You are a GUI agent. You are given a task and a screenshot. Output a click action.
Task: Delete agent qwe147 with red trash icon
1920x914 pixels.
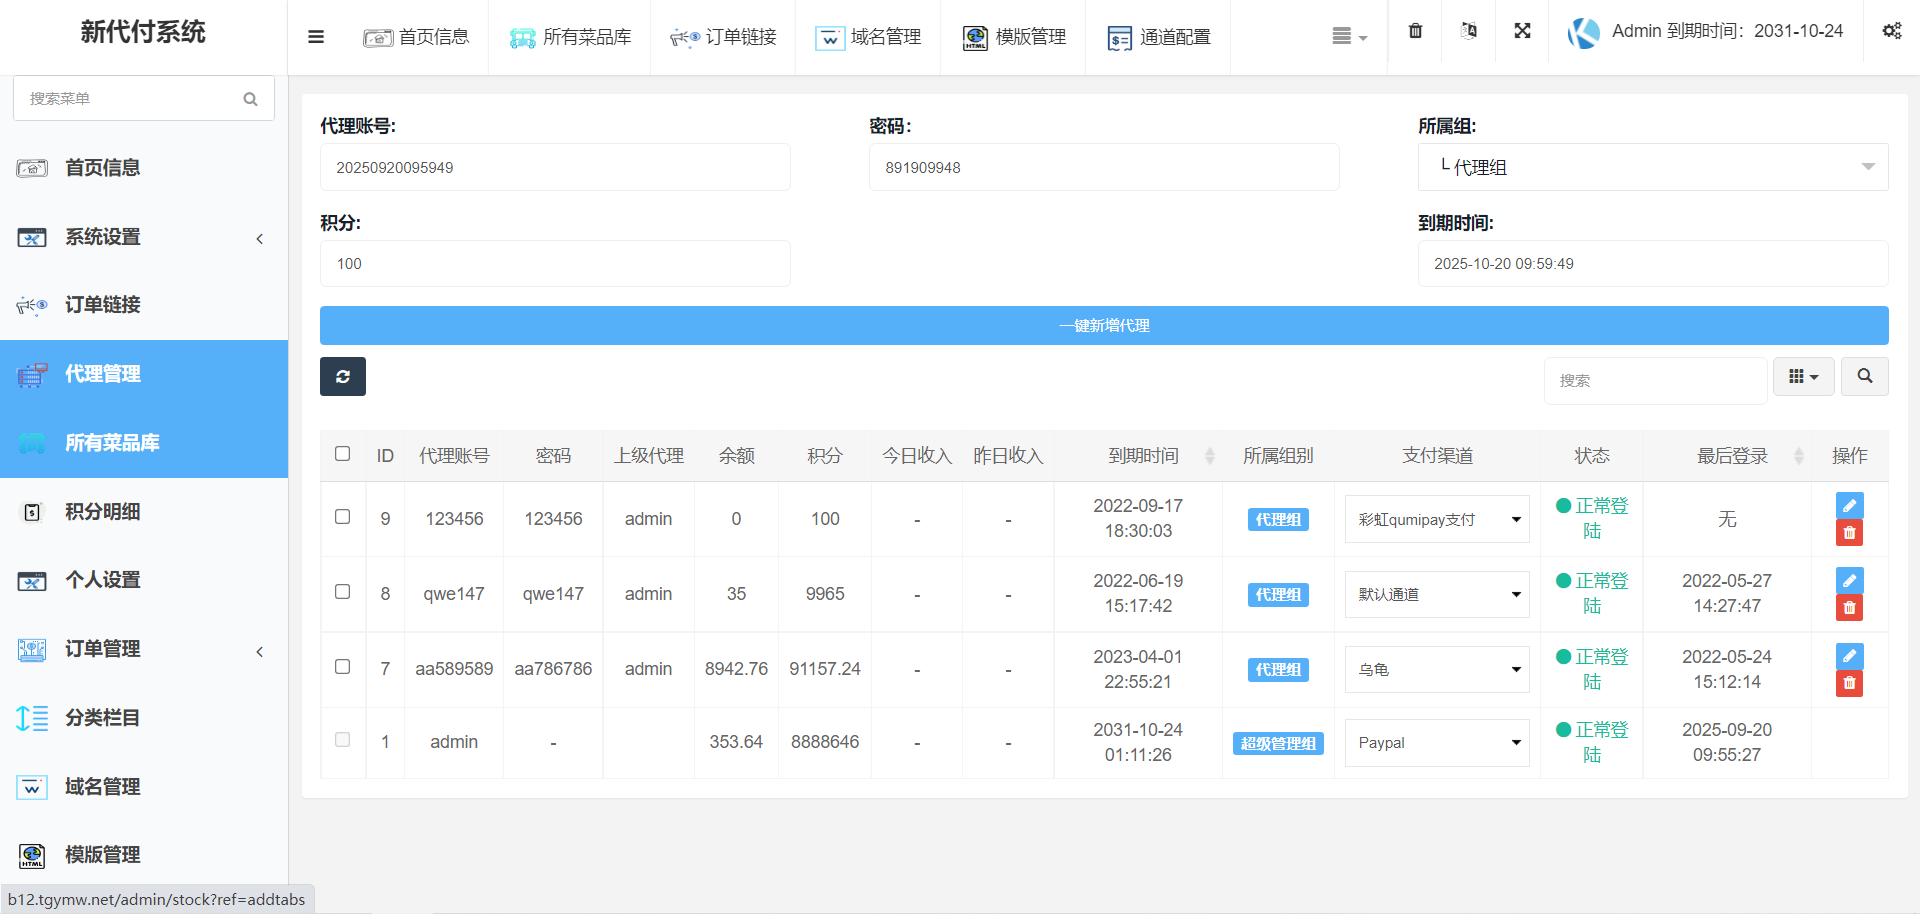tap(1849, 608)
